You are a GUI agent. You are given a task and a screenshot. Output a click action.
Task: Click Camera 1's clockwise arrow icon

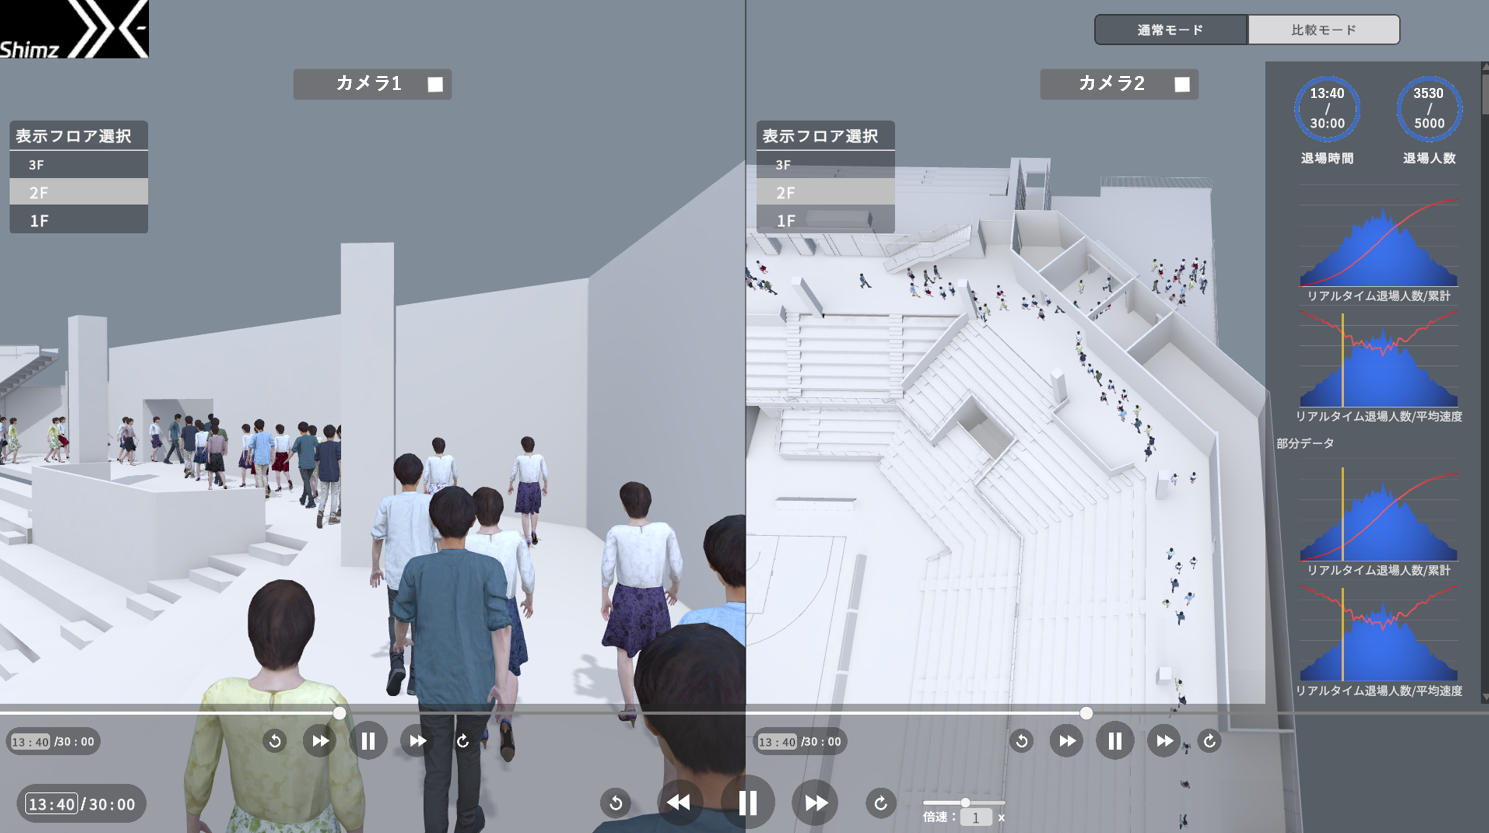(x=462, y=741)
